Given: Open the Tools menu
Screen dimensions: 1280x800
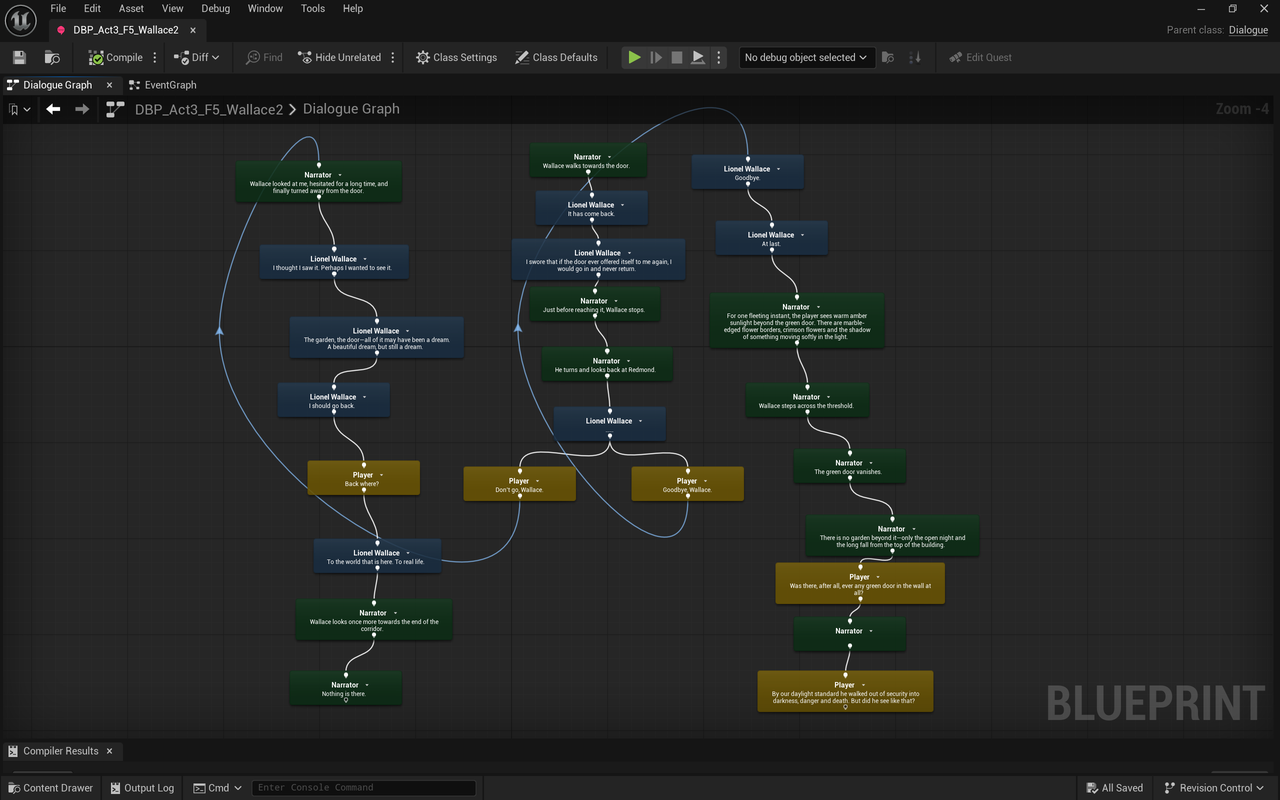Looking at the screenshot, I should click(x=313, y=8).
